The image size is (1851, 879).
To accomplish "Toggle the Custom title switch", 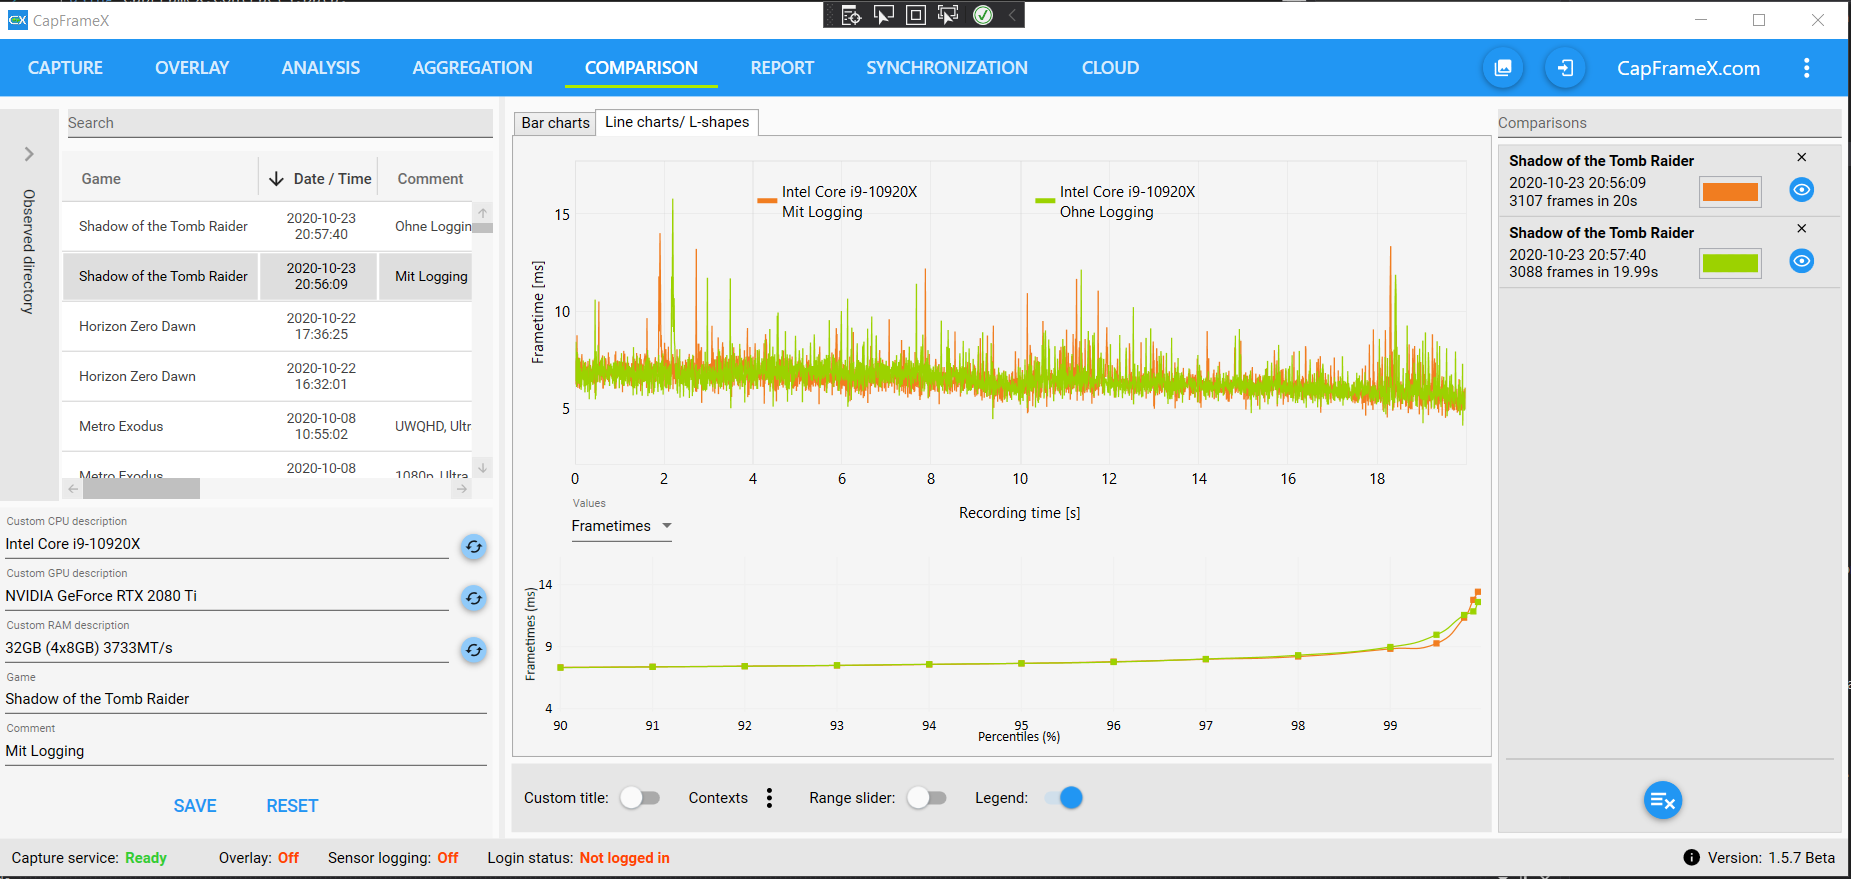I will point(640,798).
